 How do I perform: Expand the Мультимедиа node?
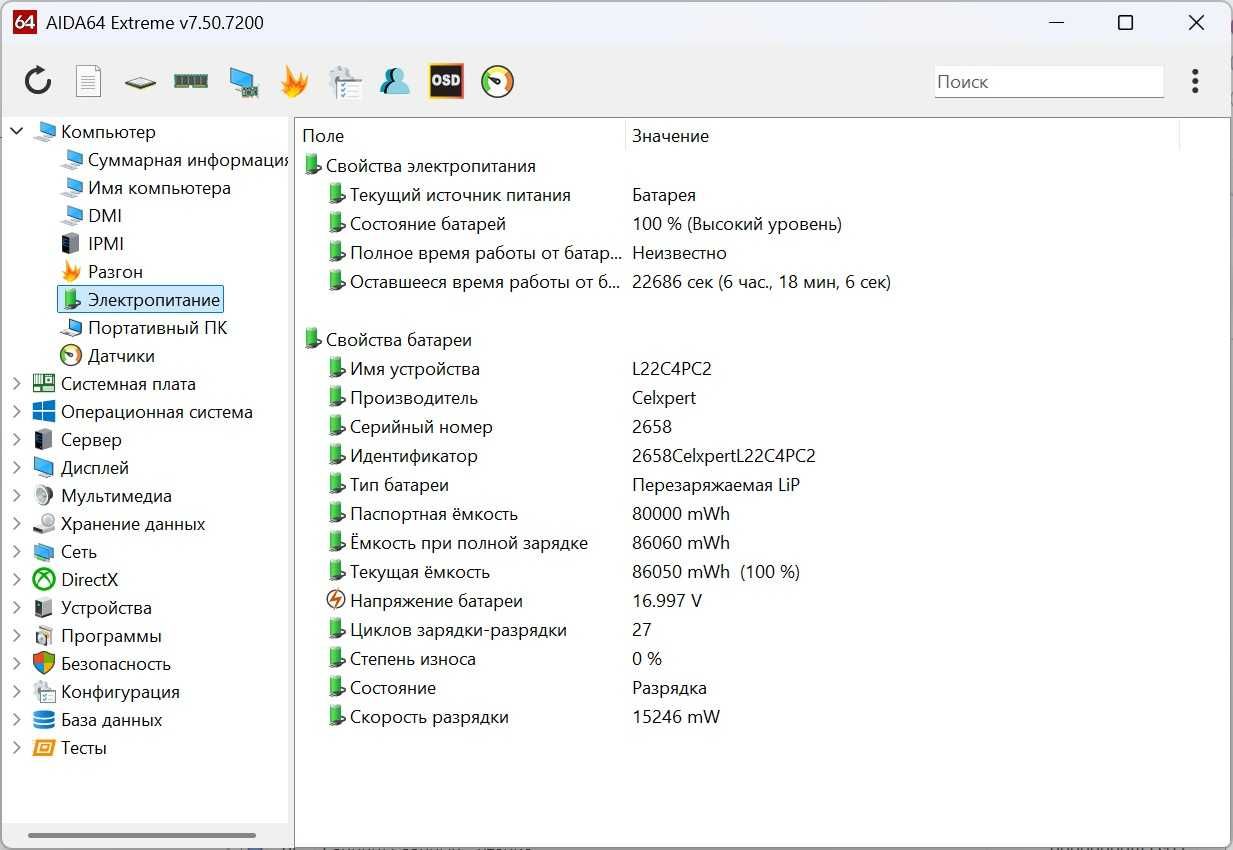point(16,495)
